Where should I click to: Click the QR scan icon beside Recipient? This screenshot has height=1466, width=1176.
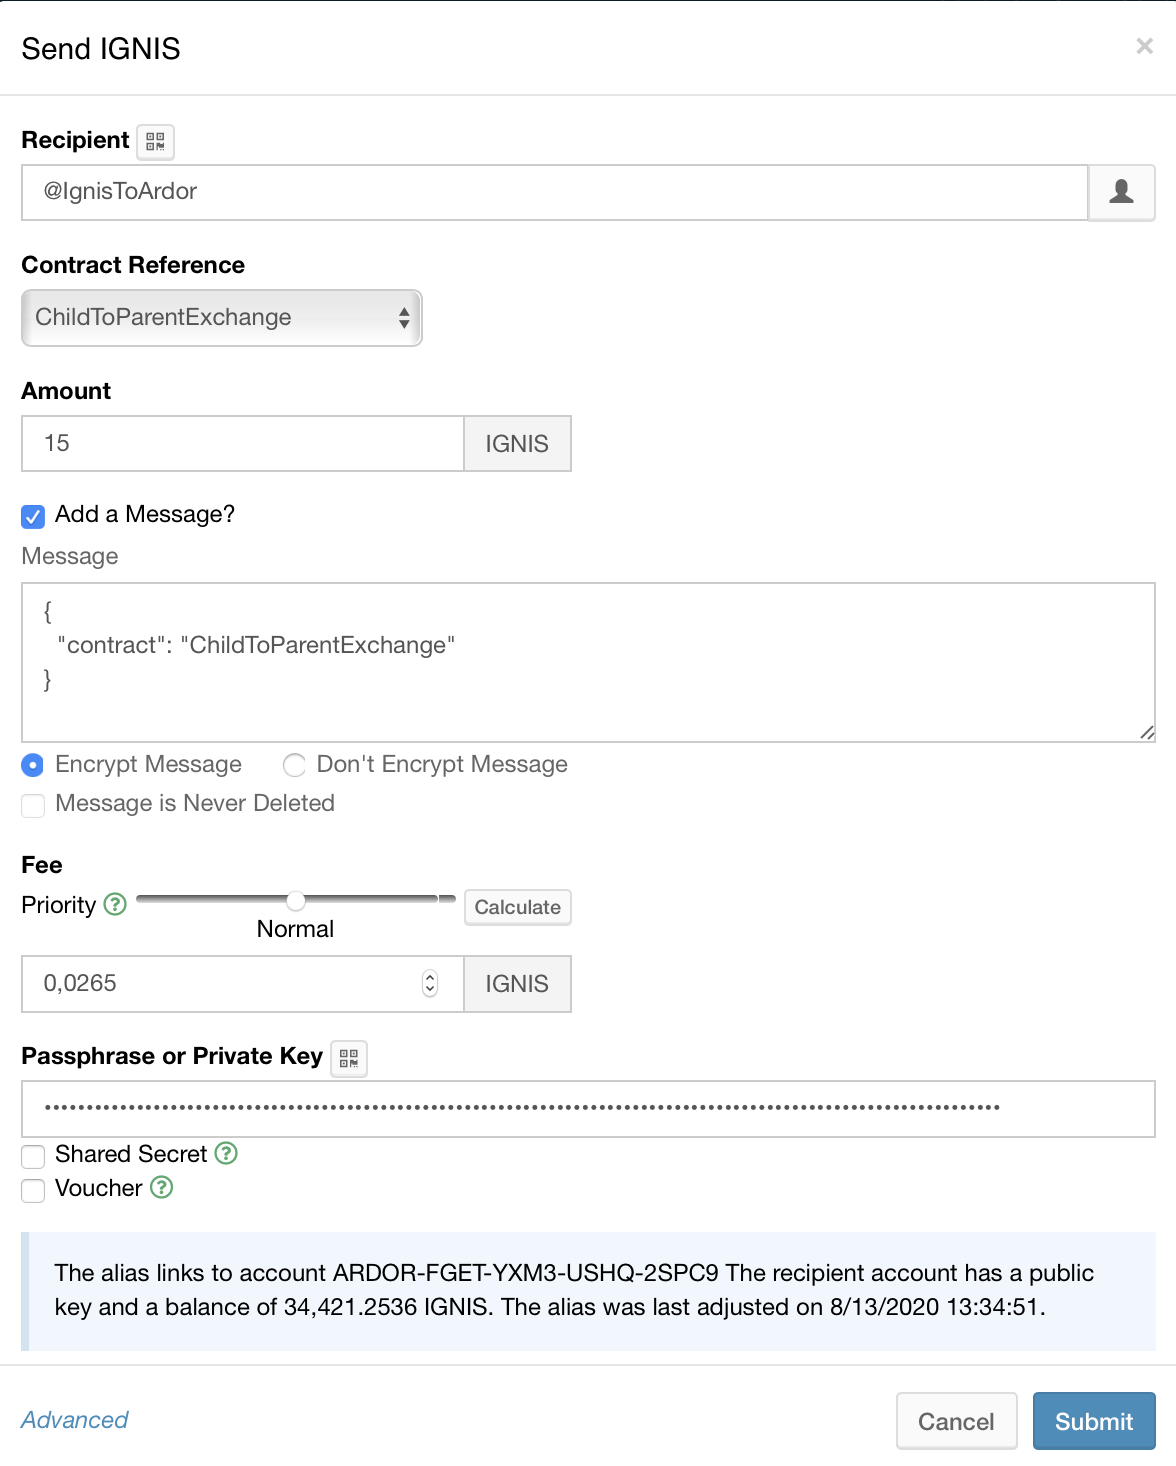click(155, 142)
